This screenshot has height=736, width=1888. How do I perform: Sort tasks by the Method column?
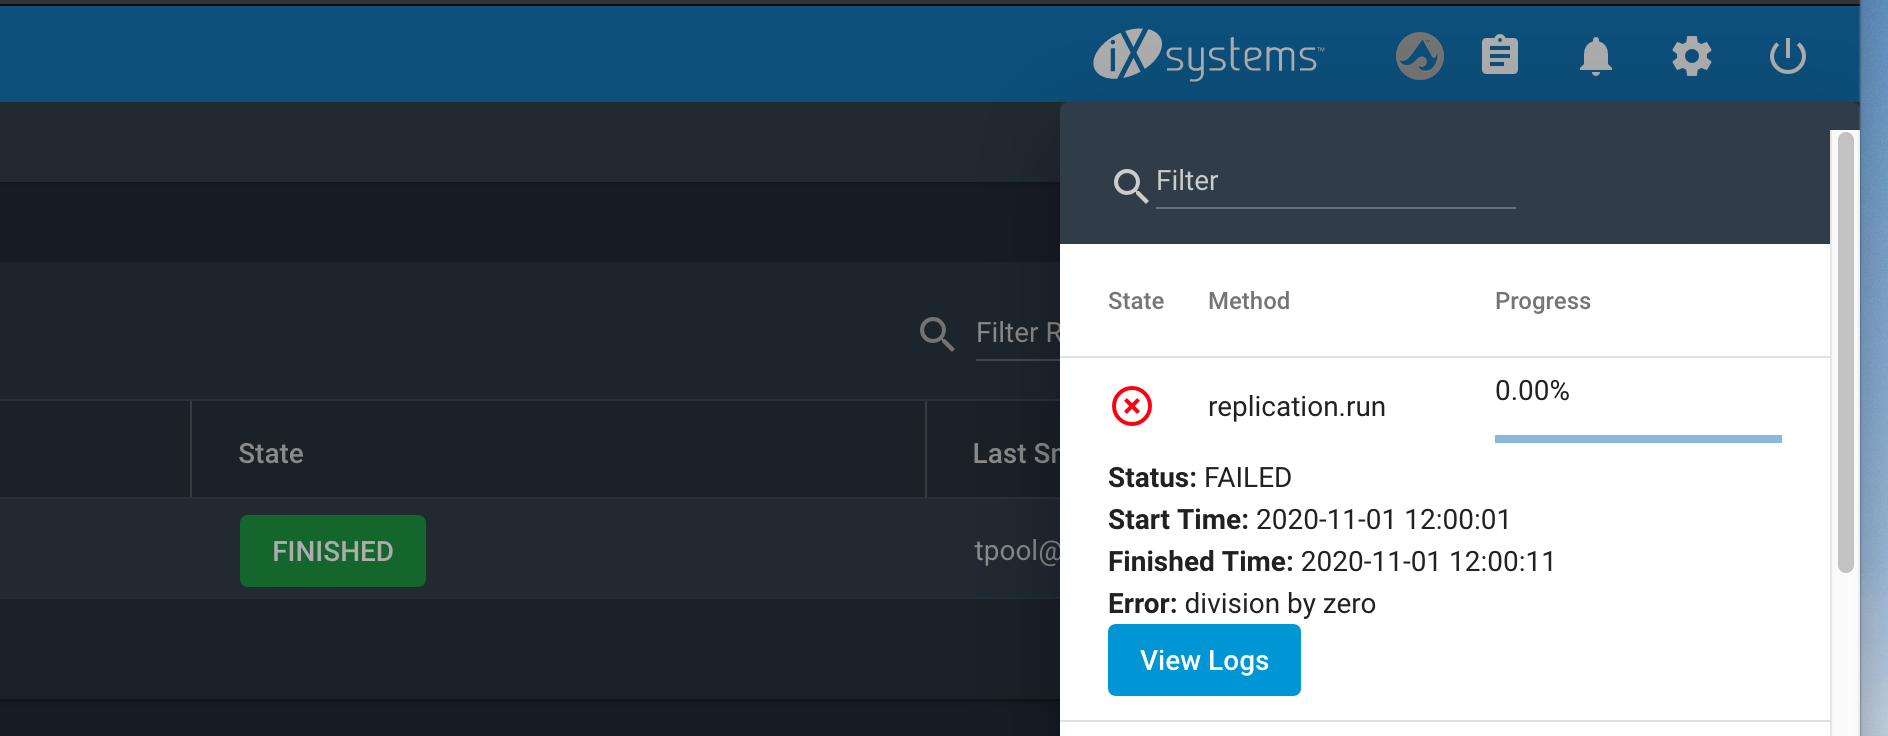(1249, 301)
